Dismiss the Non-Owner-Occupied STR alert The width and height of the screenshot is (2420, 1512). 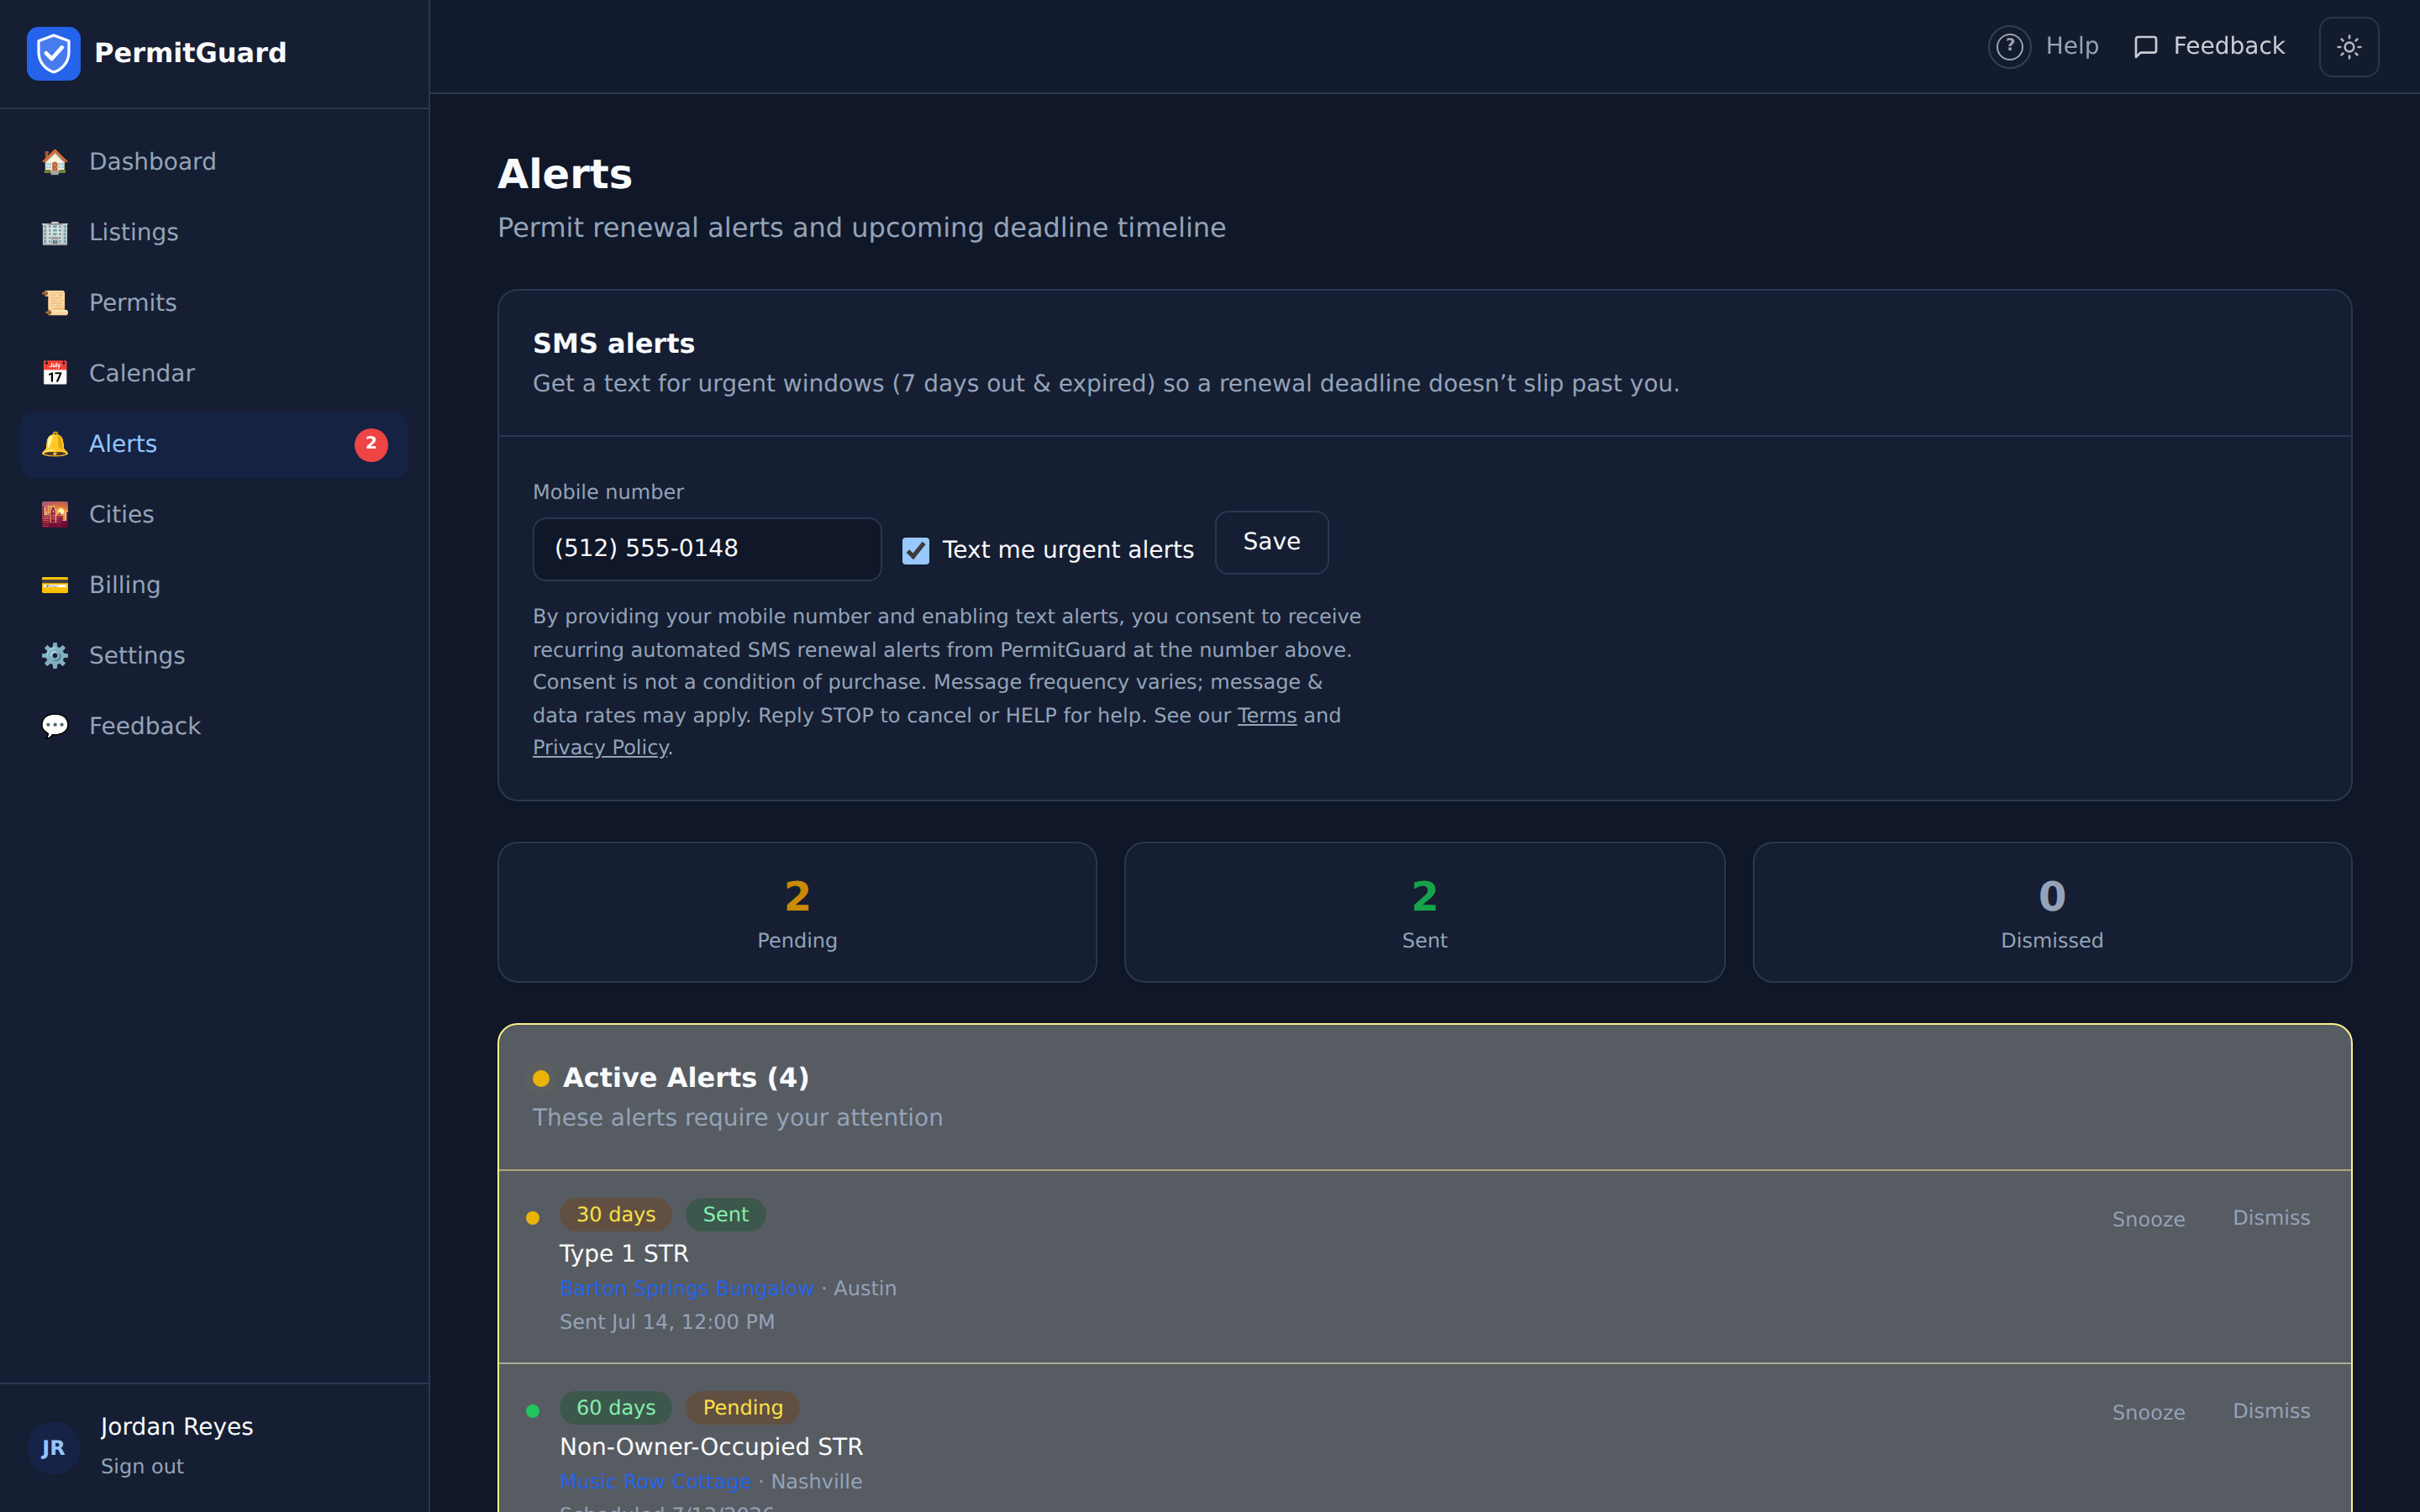coord(2271,1411)
